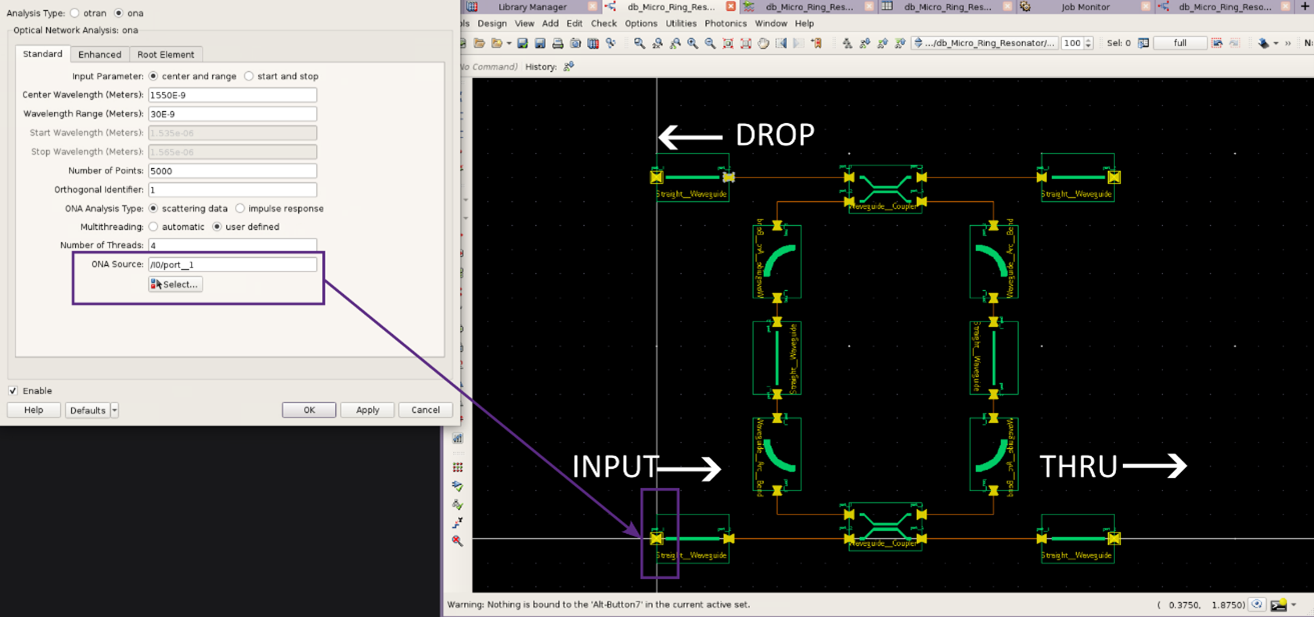Screen dimensions: 1314x617
Task: Switch to the Library Manager tab
Action: point(532,7)
